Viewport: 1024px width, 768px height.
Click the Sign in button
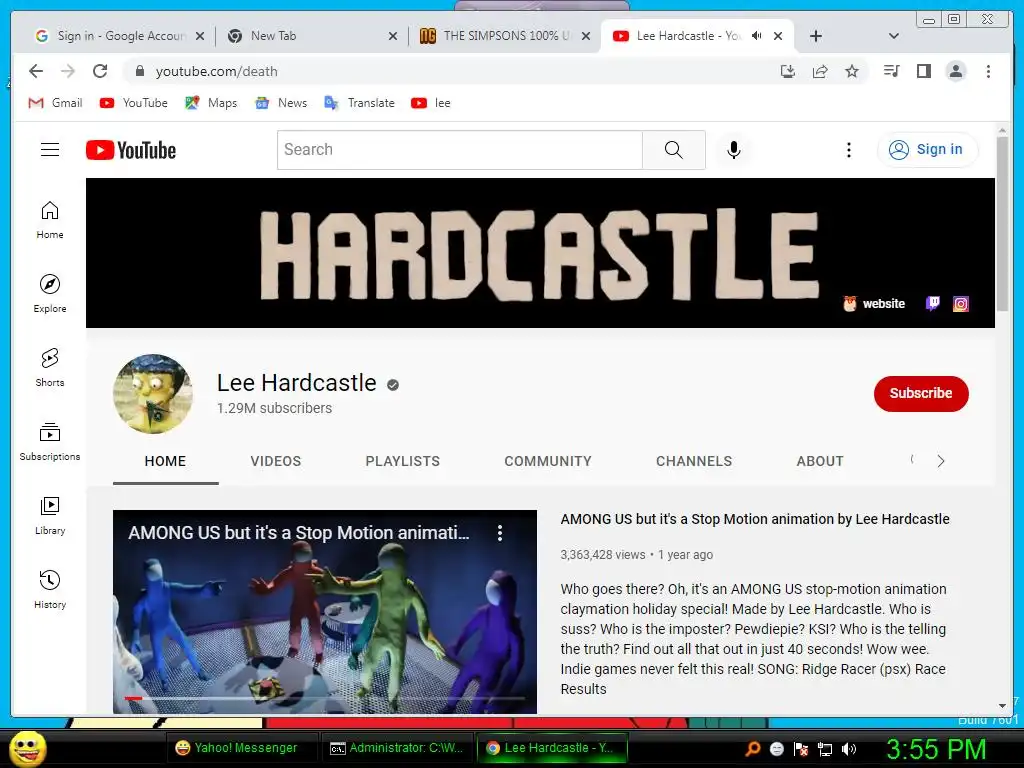tap(927, 150)
